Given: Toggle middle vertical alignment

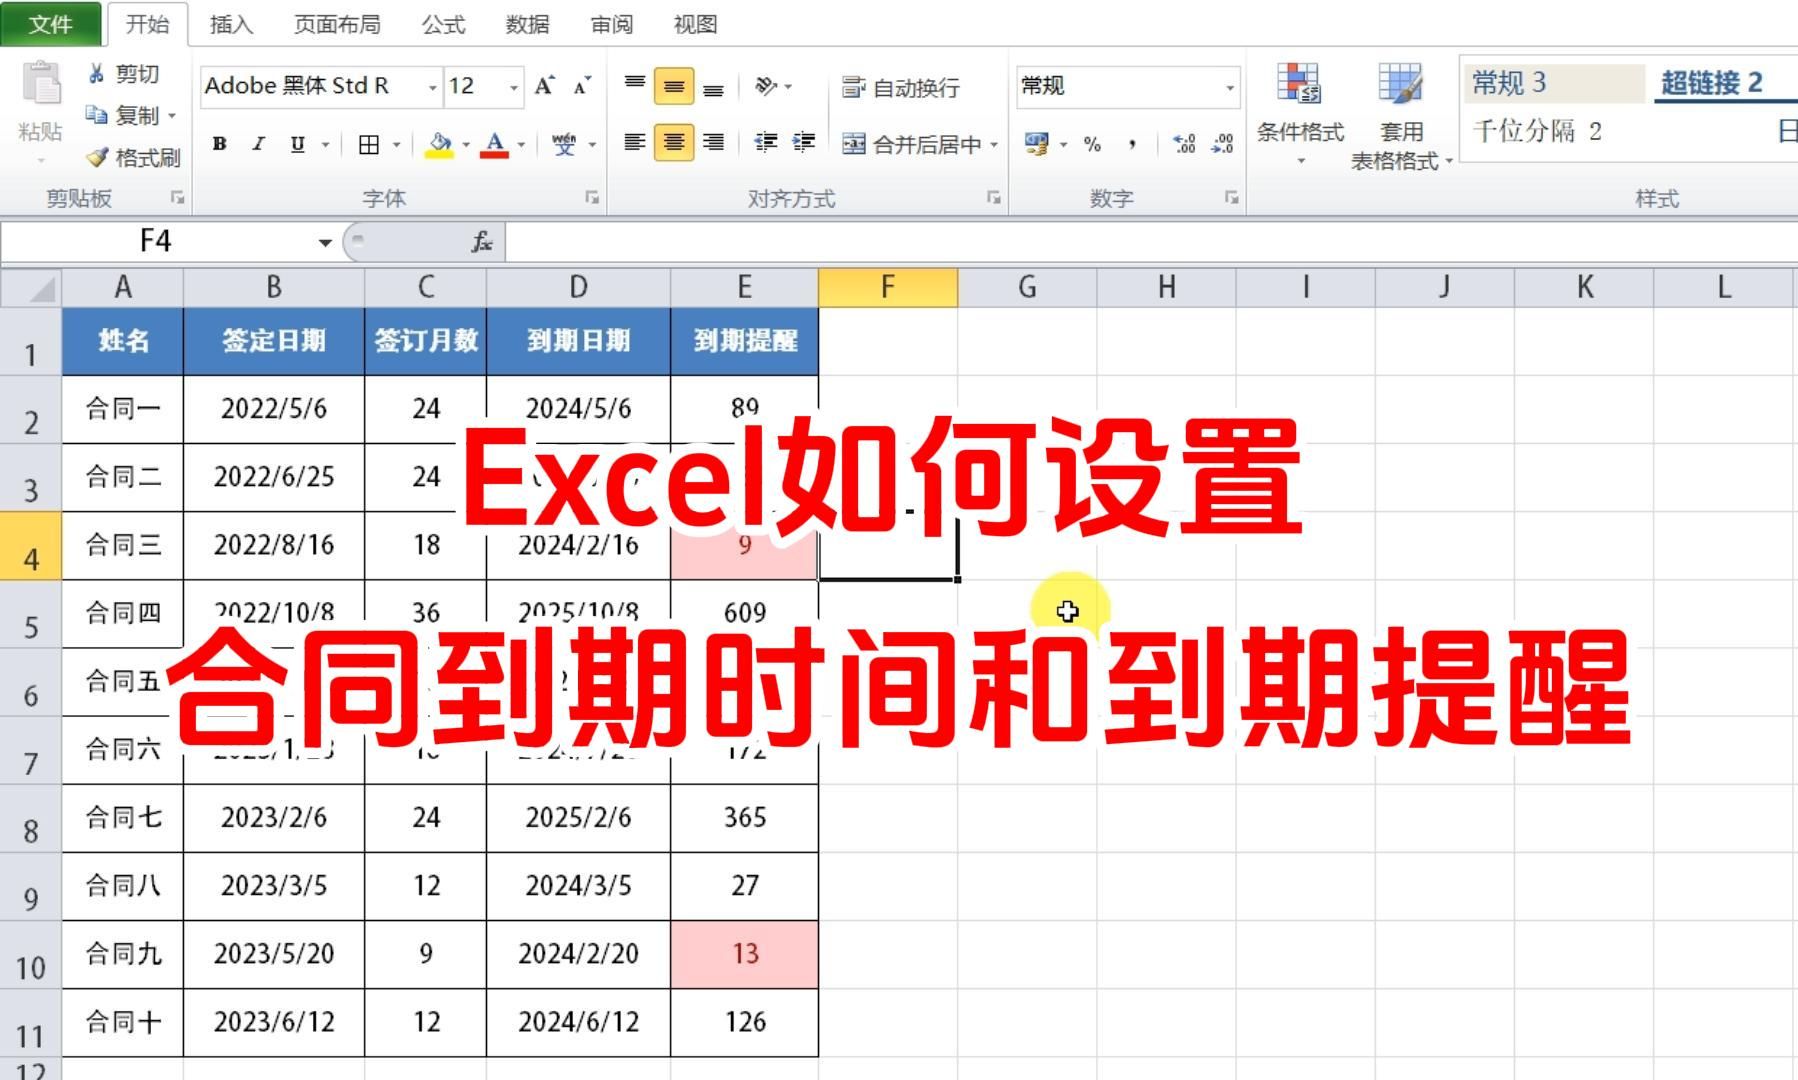Looking at the screenshot, I should pos(674,87).
